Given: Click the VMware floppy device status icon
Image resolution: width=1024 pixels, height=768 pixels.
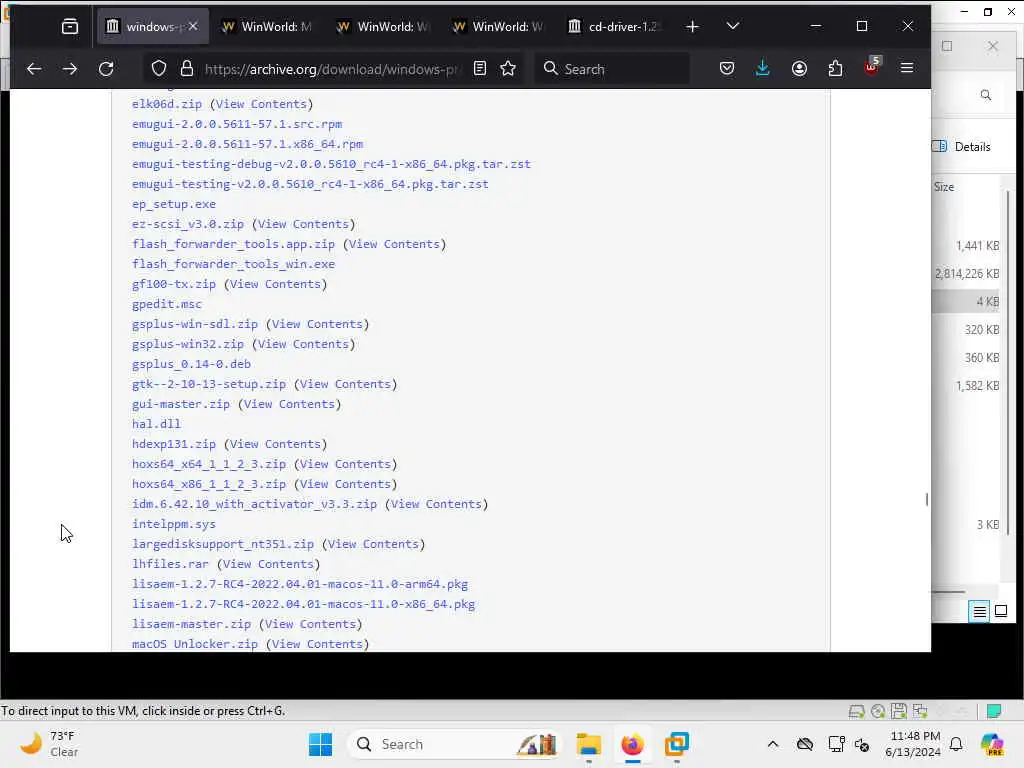Looking at the screenshot, I should (x=899, y=711).
